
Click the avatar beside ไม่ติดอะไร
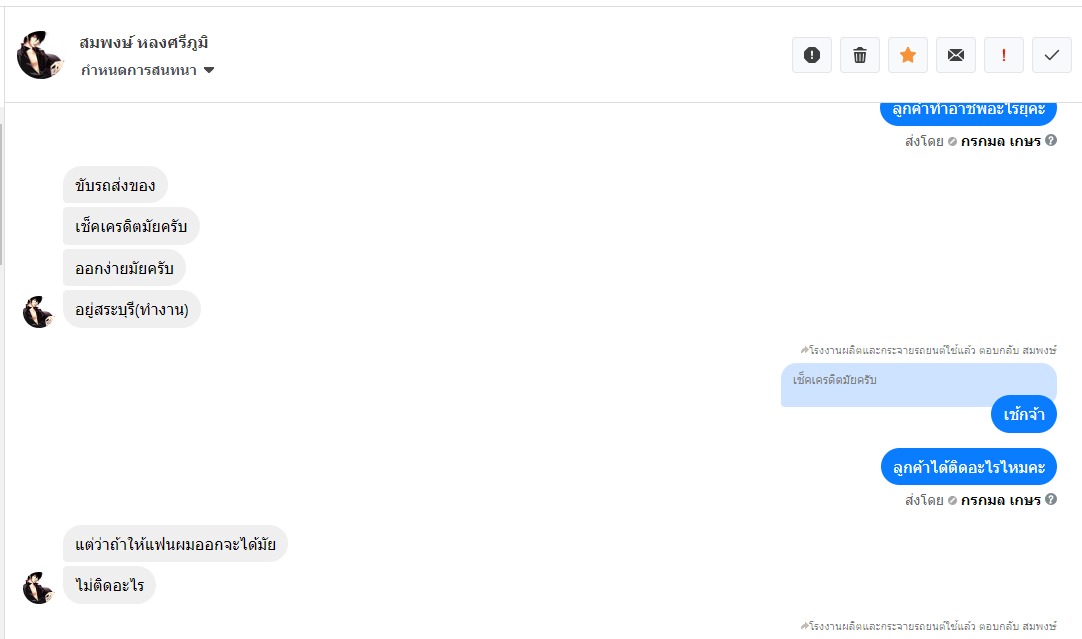[38, 587]
